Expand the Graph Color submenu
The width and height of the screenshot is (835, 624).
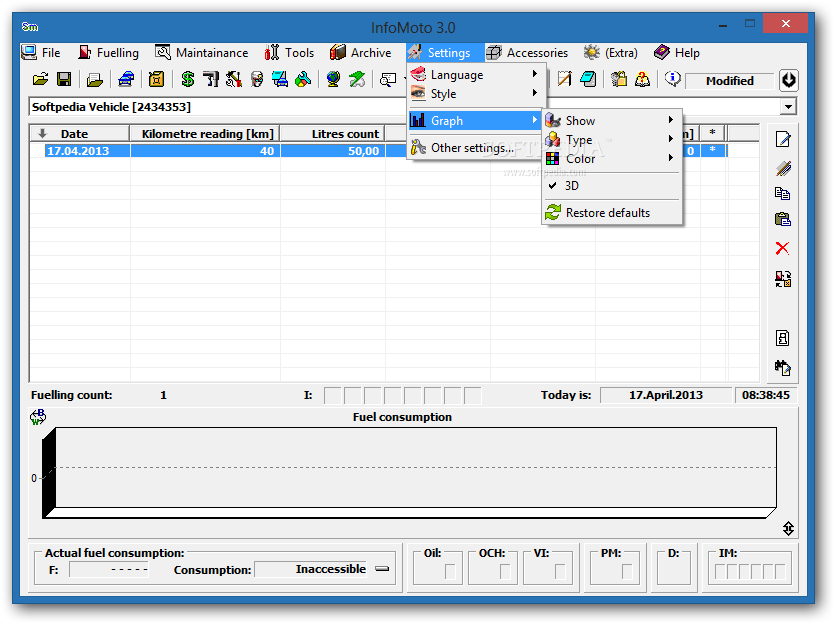pos(612,159)
